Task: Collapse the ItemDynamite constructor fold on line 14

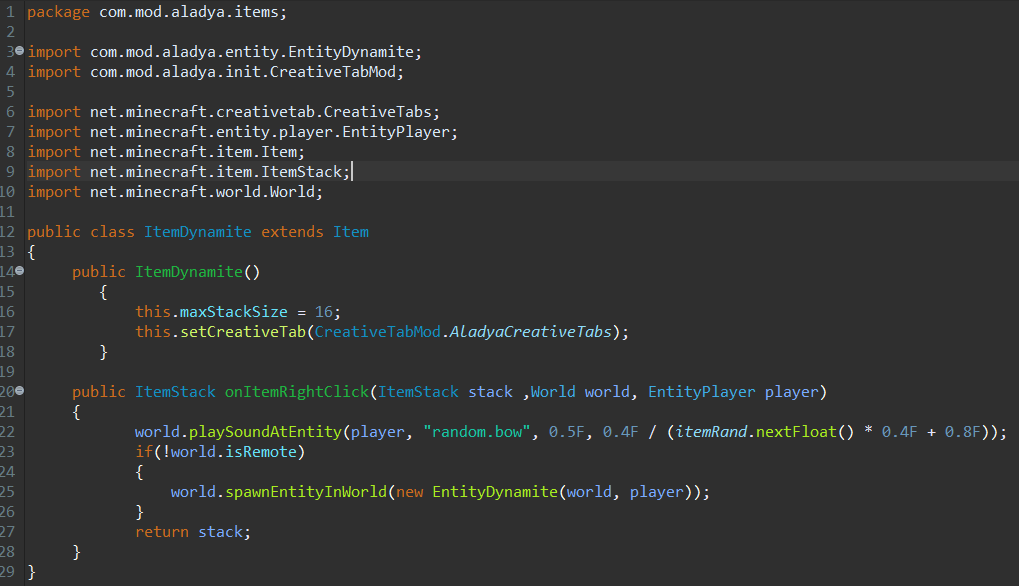Action: [20, 271]
